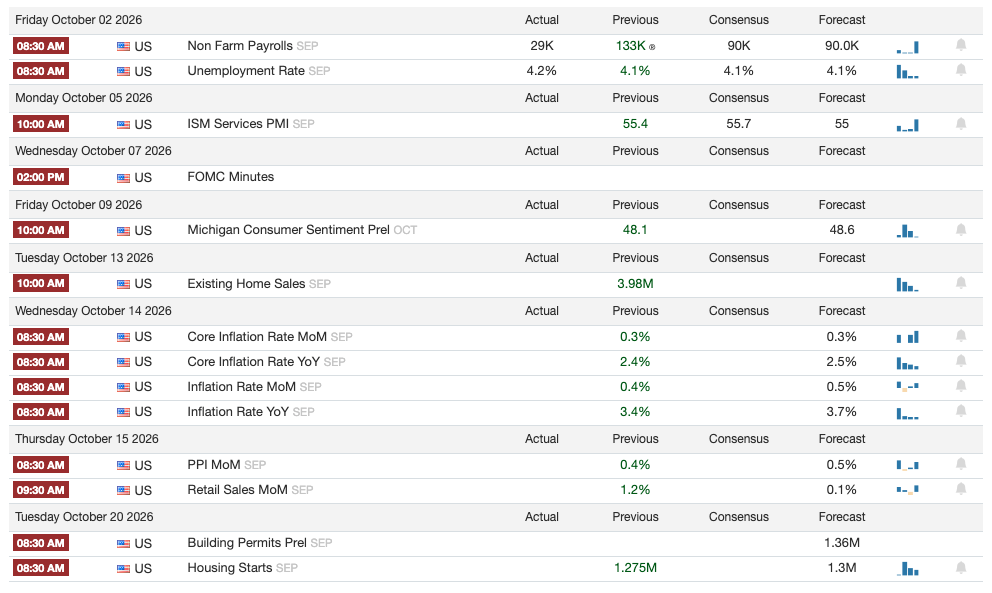Viewport: 992px width, 593px height.
Task: Open the Retail Sales MoM chart icon
Action: tap(907, 490)
